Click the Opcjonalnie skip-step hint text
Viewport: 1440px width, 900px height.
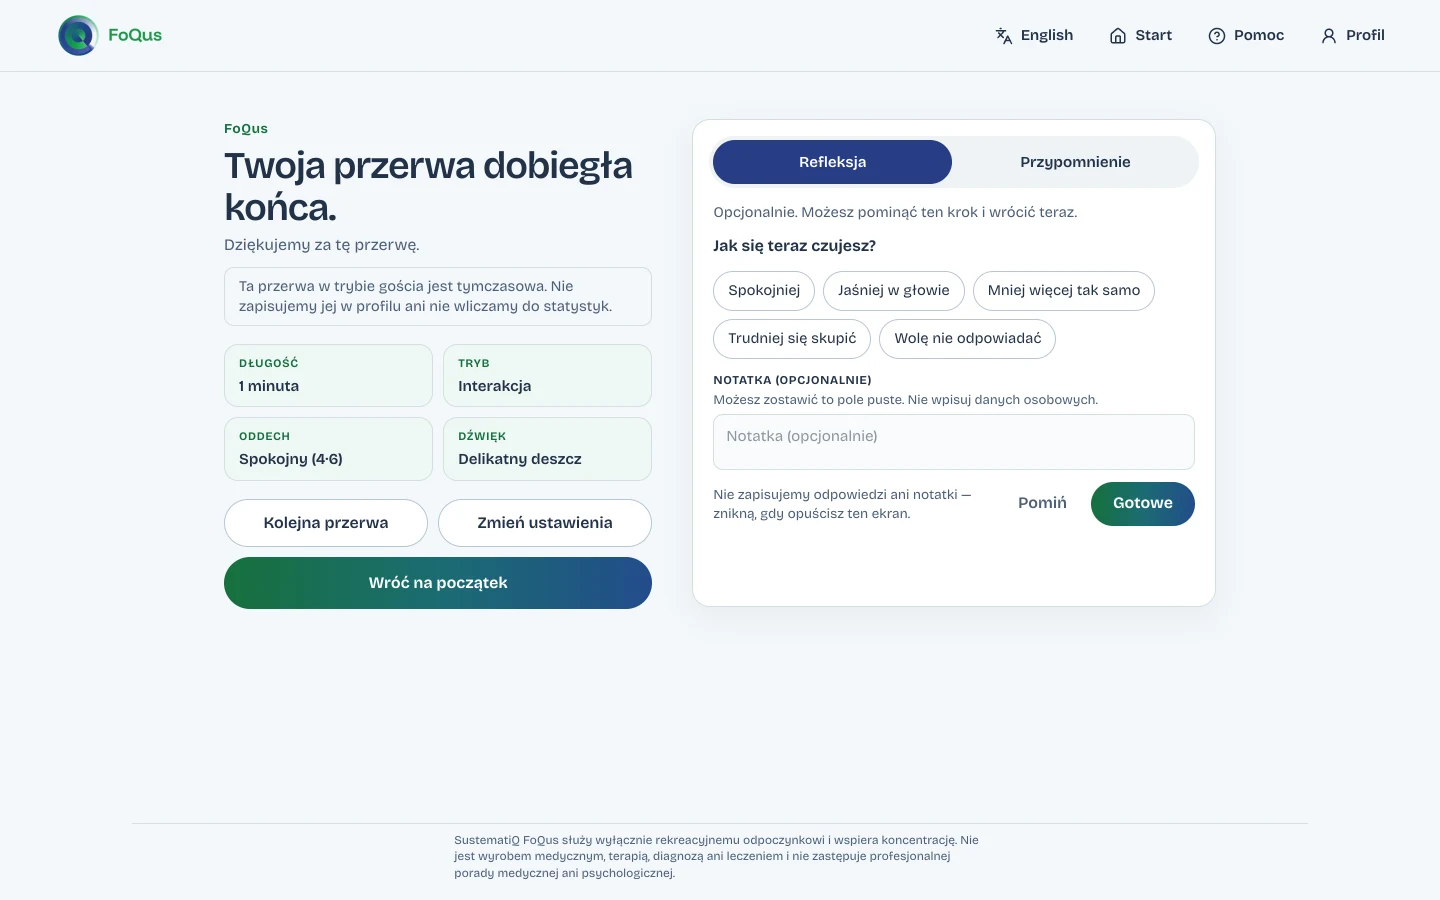(x=895, y=212)
